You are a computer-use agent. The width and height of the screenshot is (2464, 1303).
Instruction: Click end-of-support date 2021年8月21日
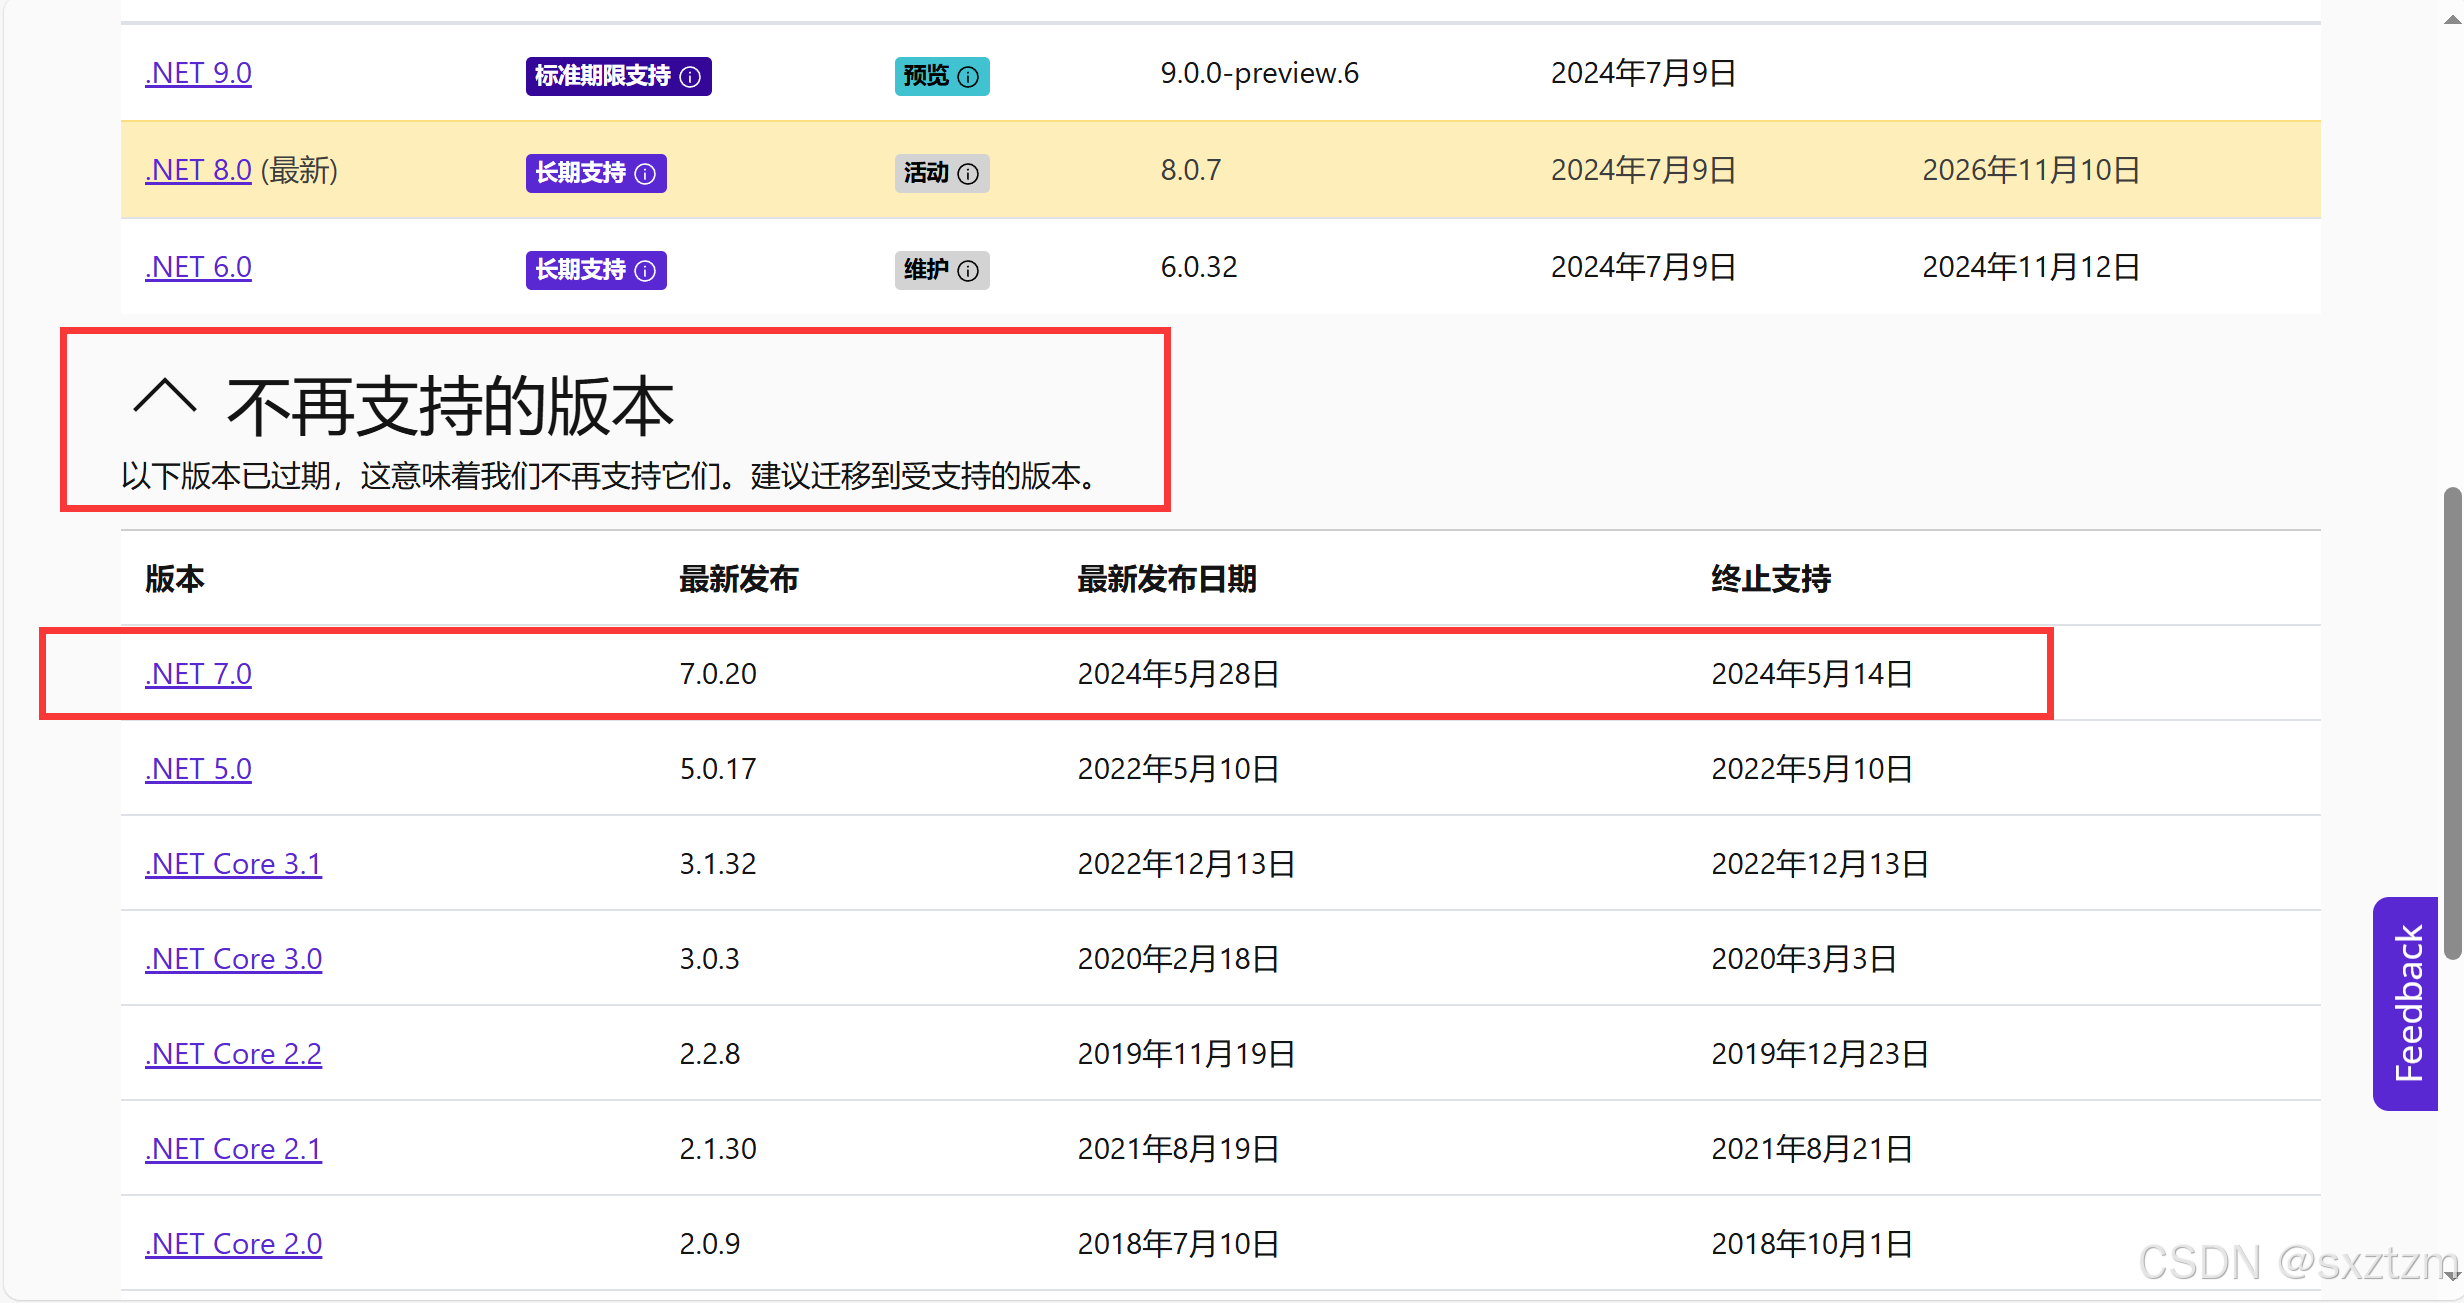pos(1812,1149)
